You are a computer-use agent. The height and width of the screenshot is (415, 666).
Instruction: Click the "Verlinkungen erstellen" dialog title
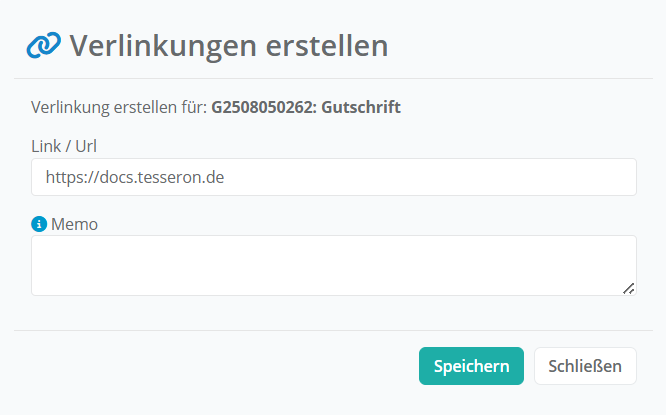click(x=228, y=45)
